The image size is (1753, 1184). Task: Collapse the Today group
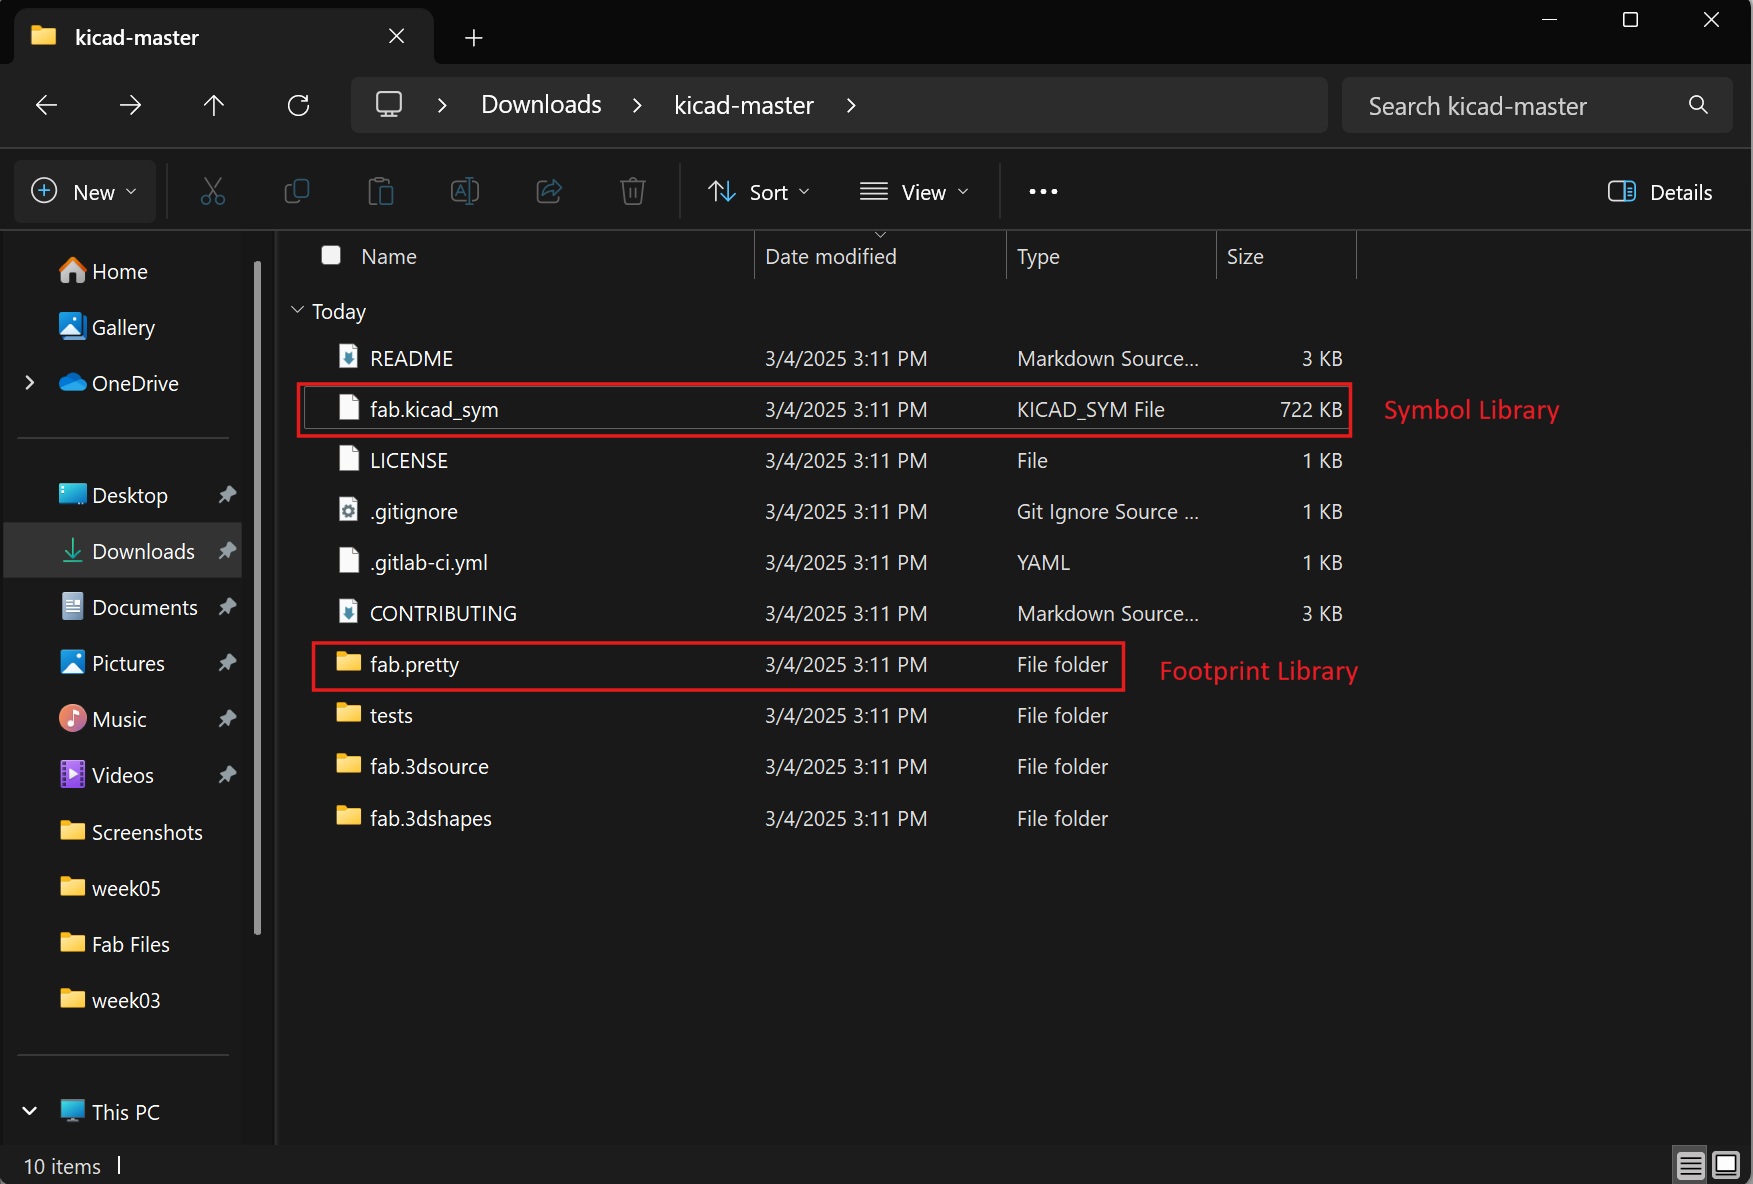[297, 311]
